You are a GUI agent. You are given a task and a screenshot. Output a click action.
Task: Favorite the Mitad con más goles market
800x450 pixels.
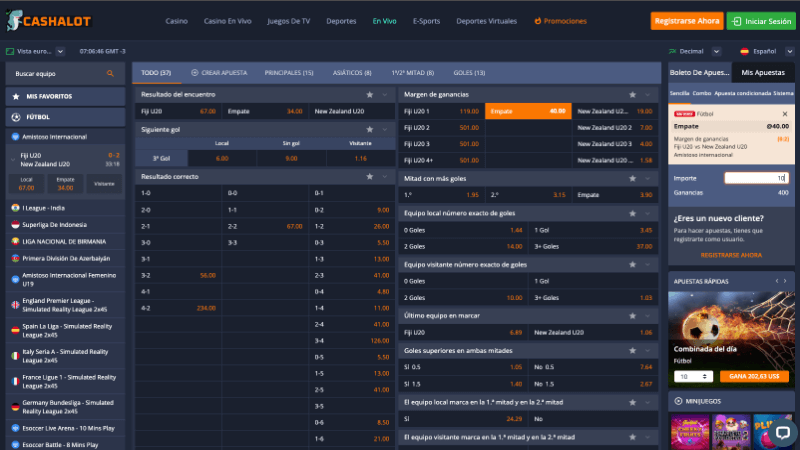(633, 179)
